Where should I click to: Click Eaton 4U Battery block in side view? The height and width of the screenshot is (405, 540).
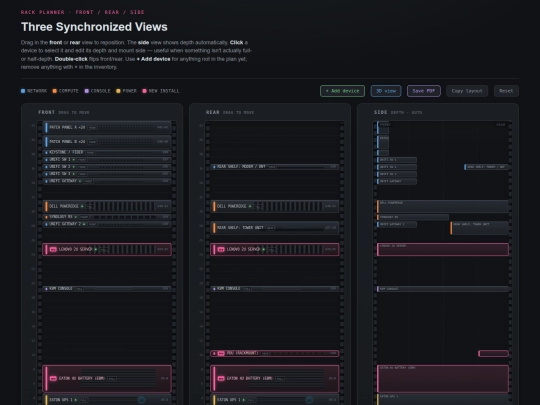(x=443, y=378)
